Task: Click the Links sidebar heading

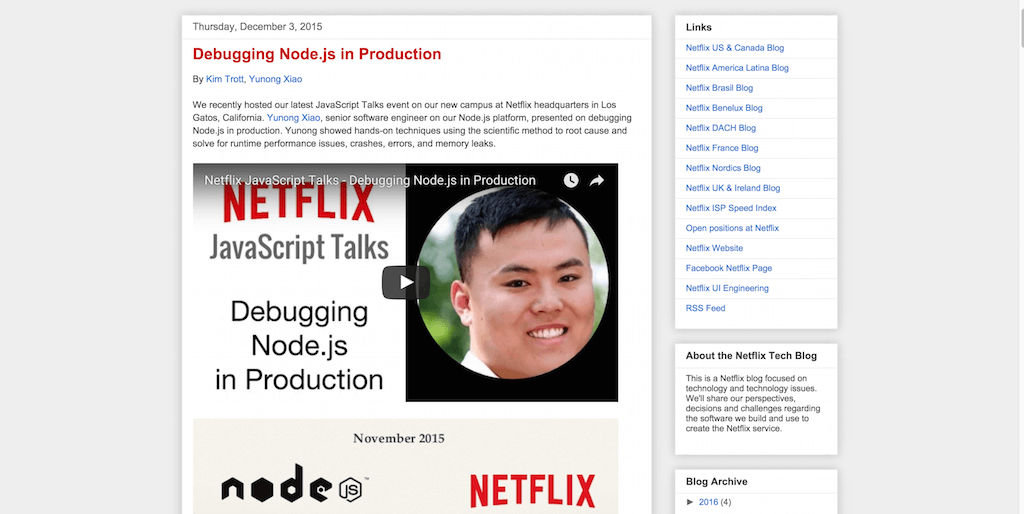Action: click(x=699, y=27)
